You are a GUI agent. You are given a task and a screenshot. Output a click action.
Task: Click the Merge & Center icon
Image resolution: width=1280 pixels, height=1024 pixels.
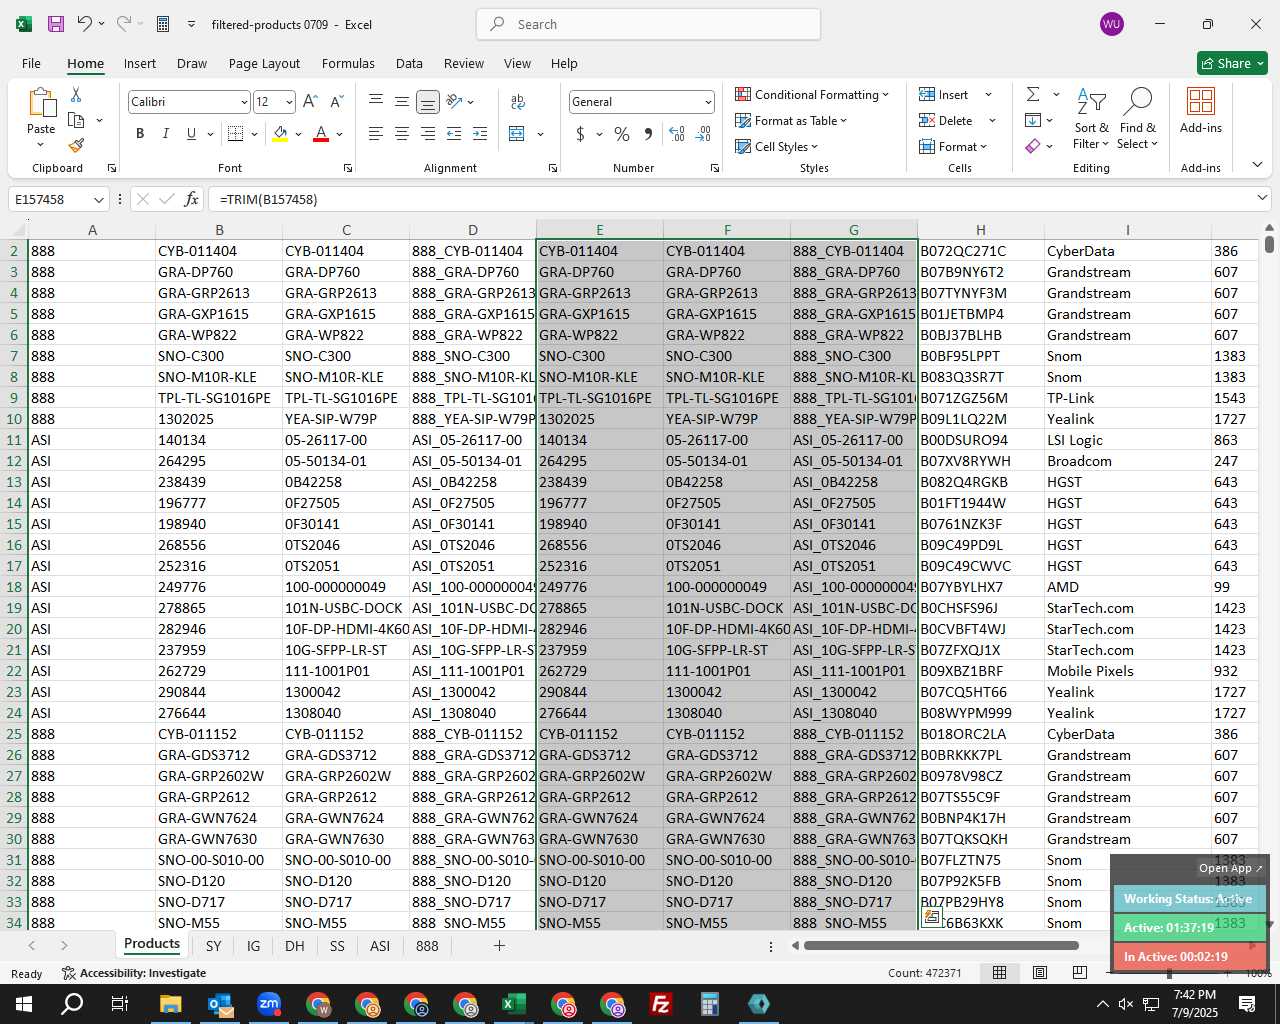(x=517, y=134)
